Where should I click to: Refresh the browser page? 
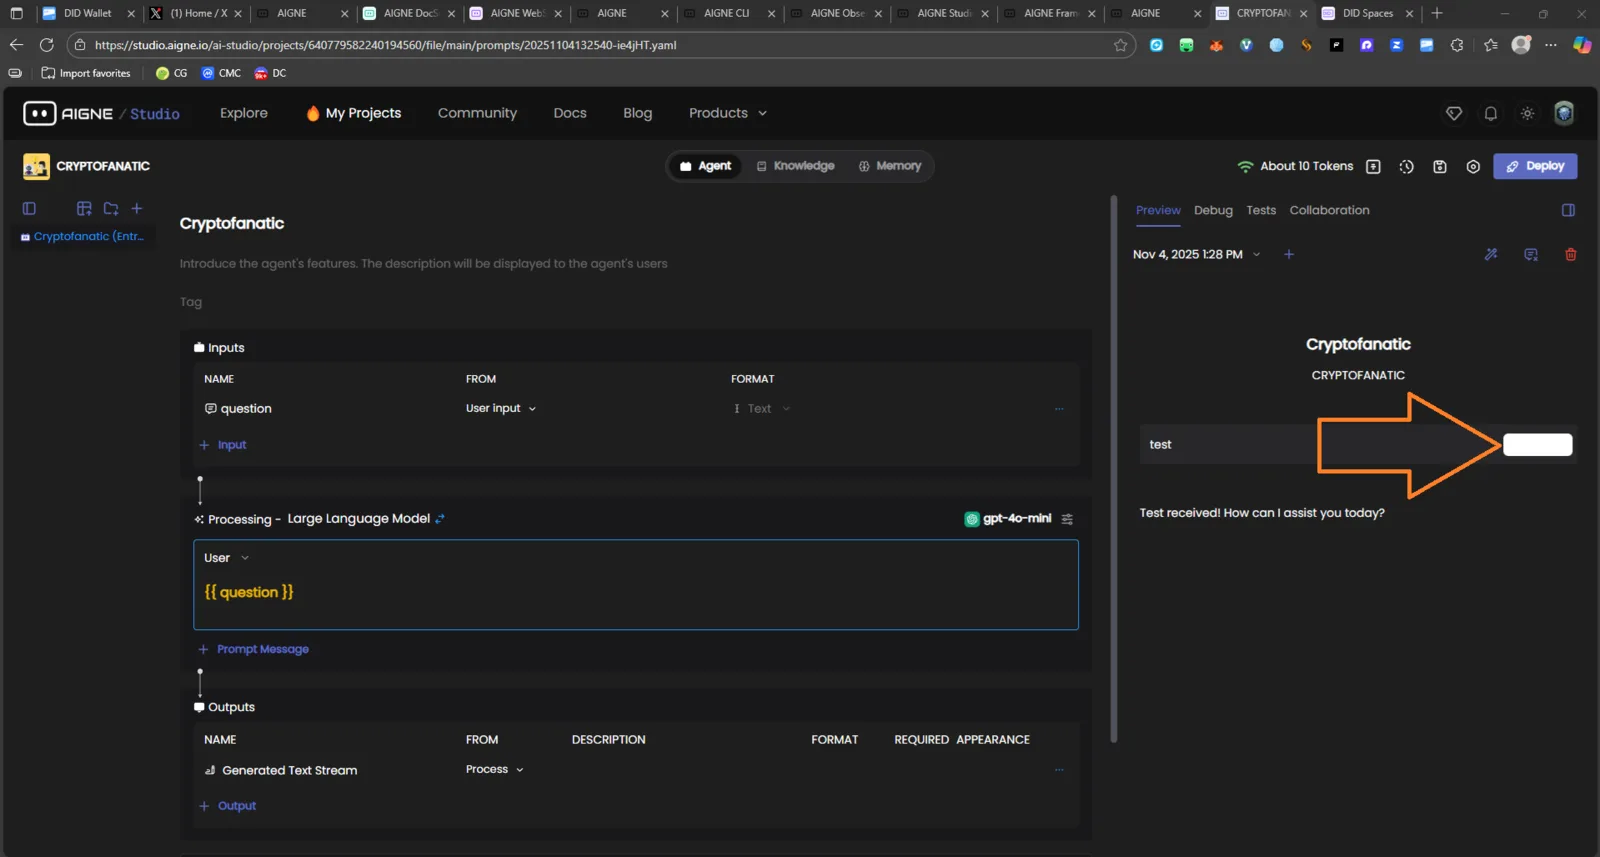pyautogui.click(x=46, y=45)
